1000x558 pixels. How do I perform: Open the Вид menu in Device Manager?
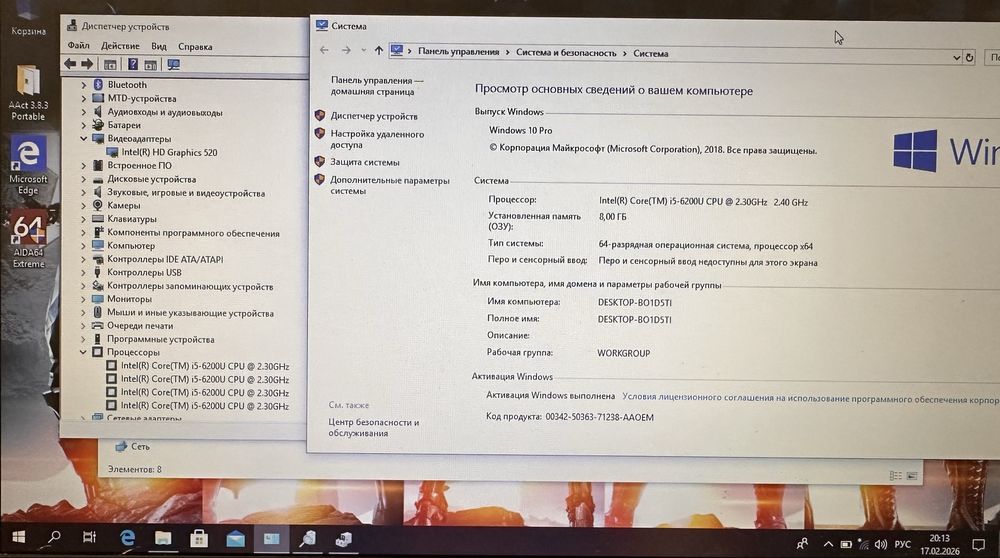159,46
